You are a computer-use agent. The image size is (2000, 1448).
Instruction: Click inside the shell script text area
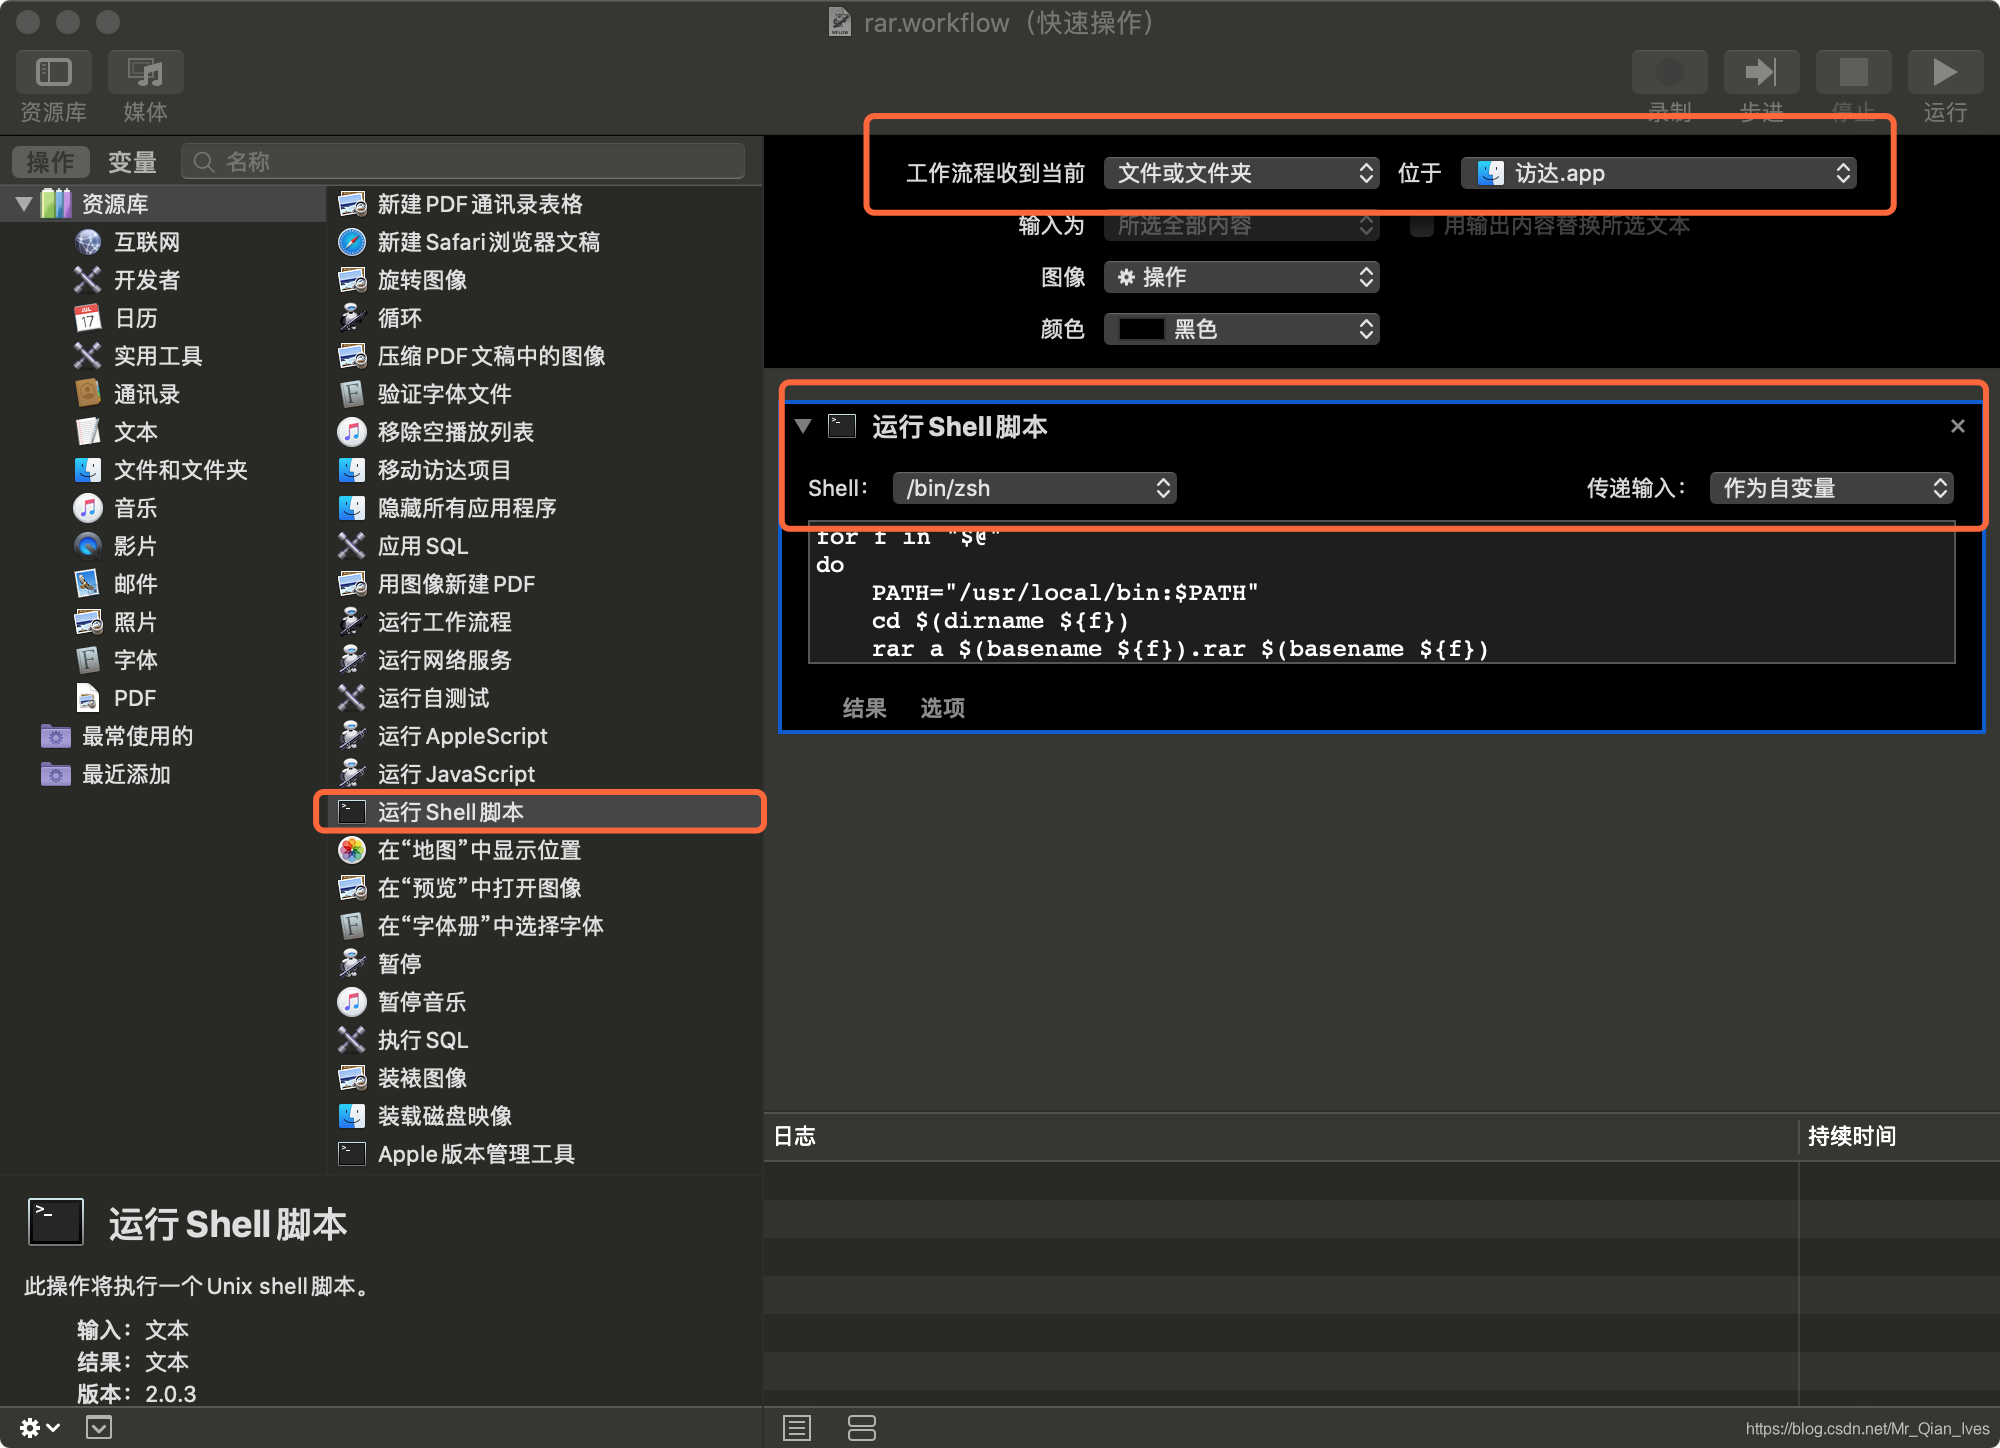pos(1381,593)
